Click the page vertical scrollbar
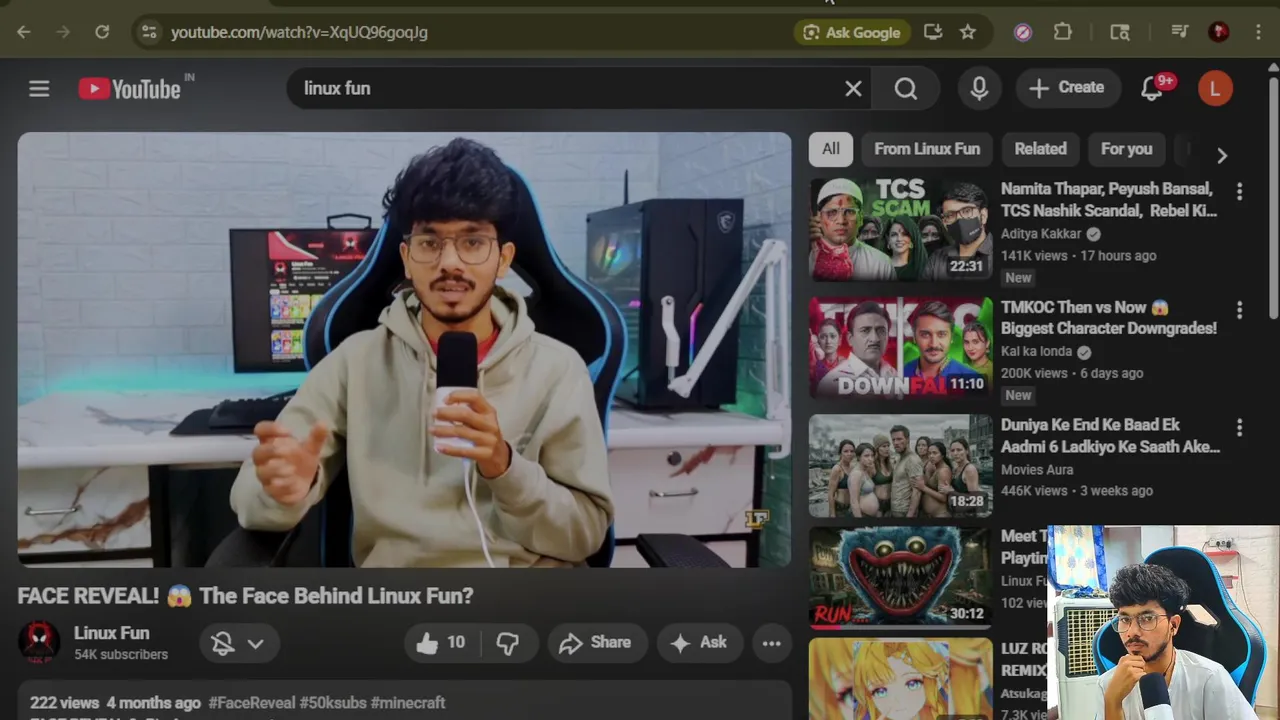Viewport: 1280px width, 720px height. pyautogui.click(x=1273, y=200)
